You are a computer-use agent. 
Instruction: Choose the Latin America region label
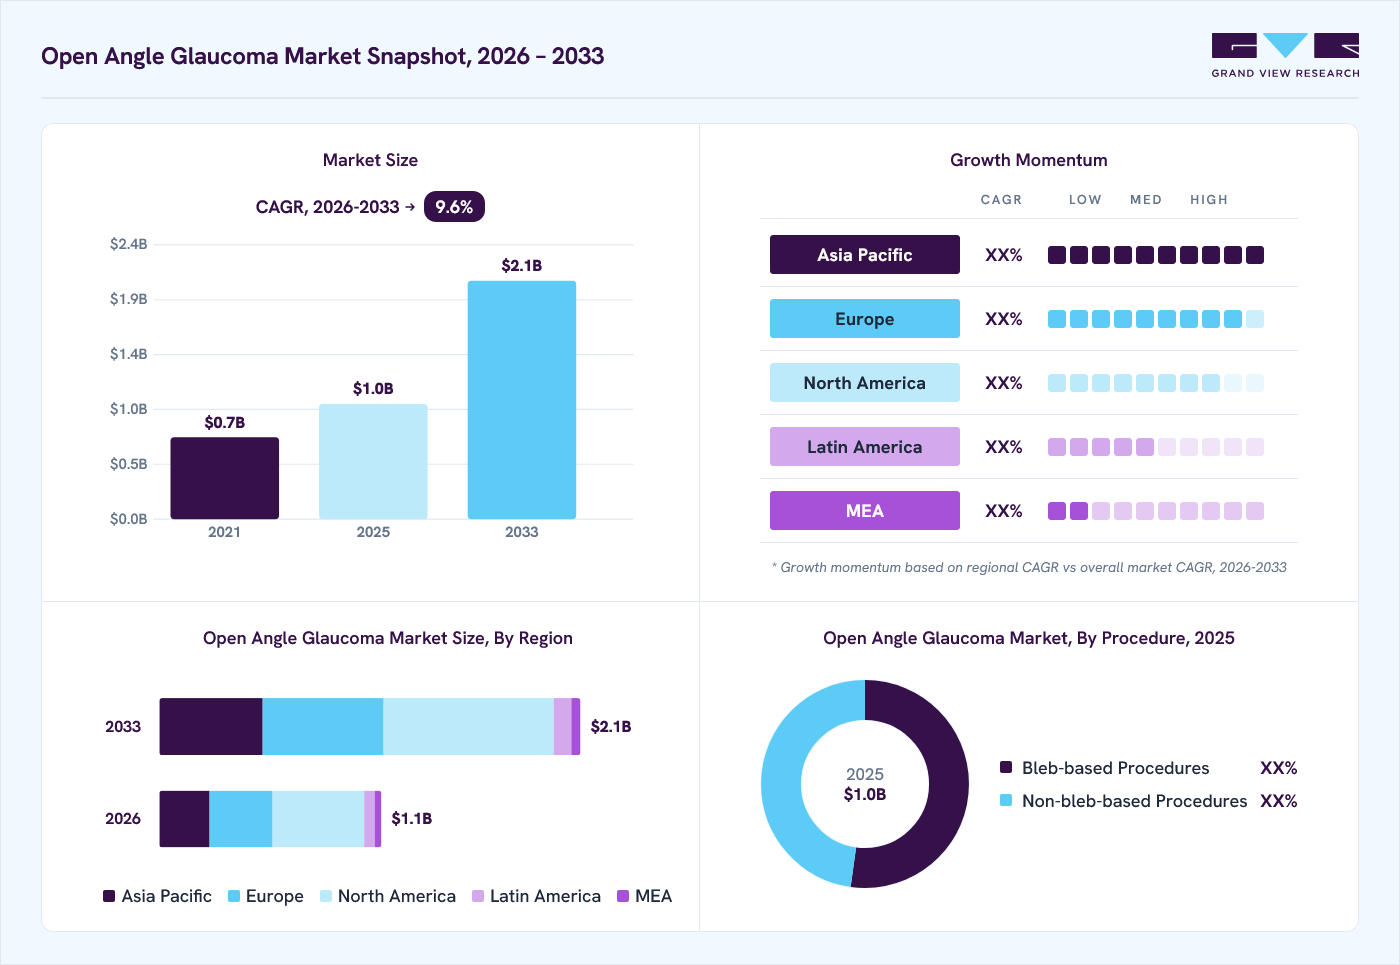pyautogui.click(x=865, y=447)
